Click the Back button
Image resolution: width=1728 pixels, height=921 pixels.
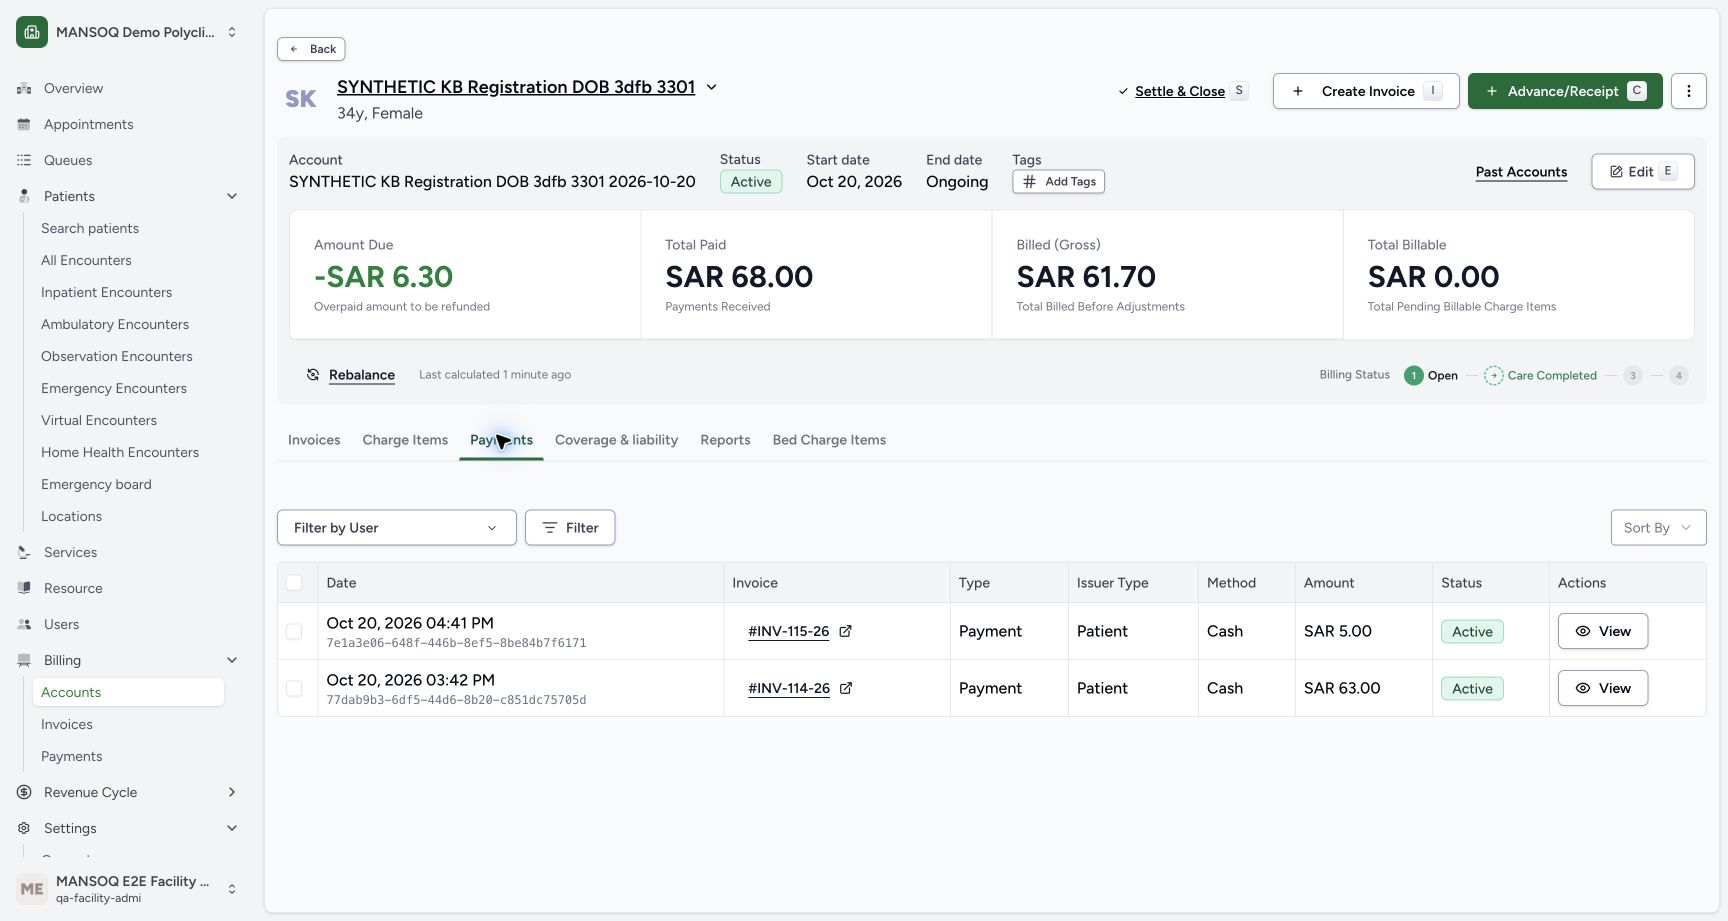coord(311,49)
